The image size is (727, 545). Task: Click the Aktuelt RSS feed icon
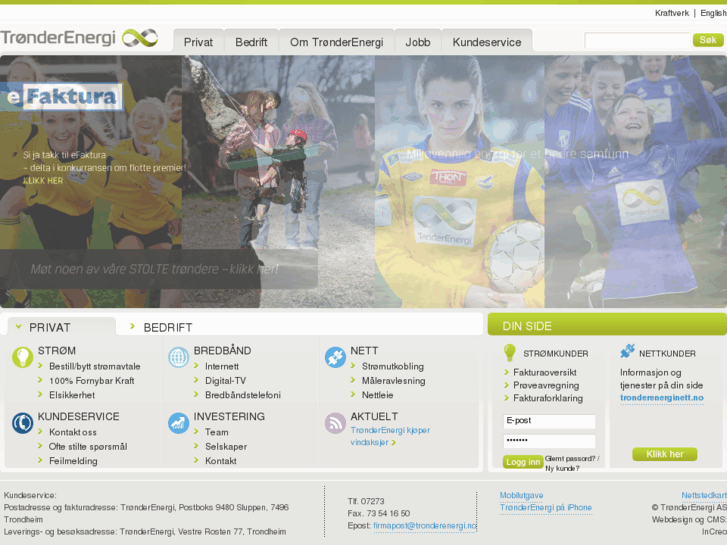pos(335,423)
